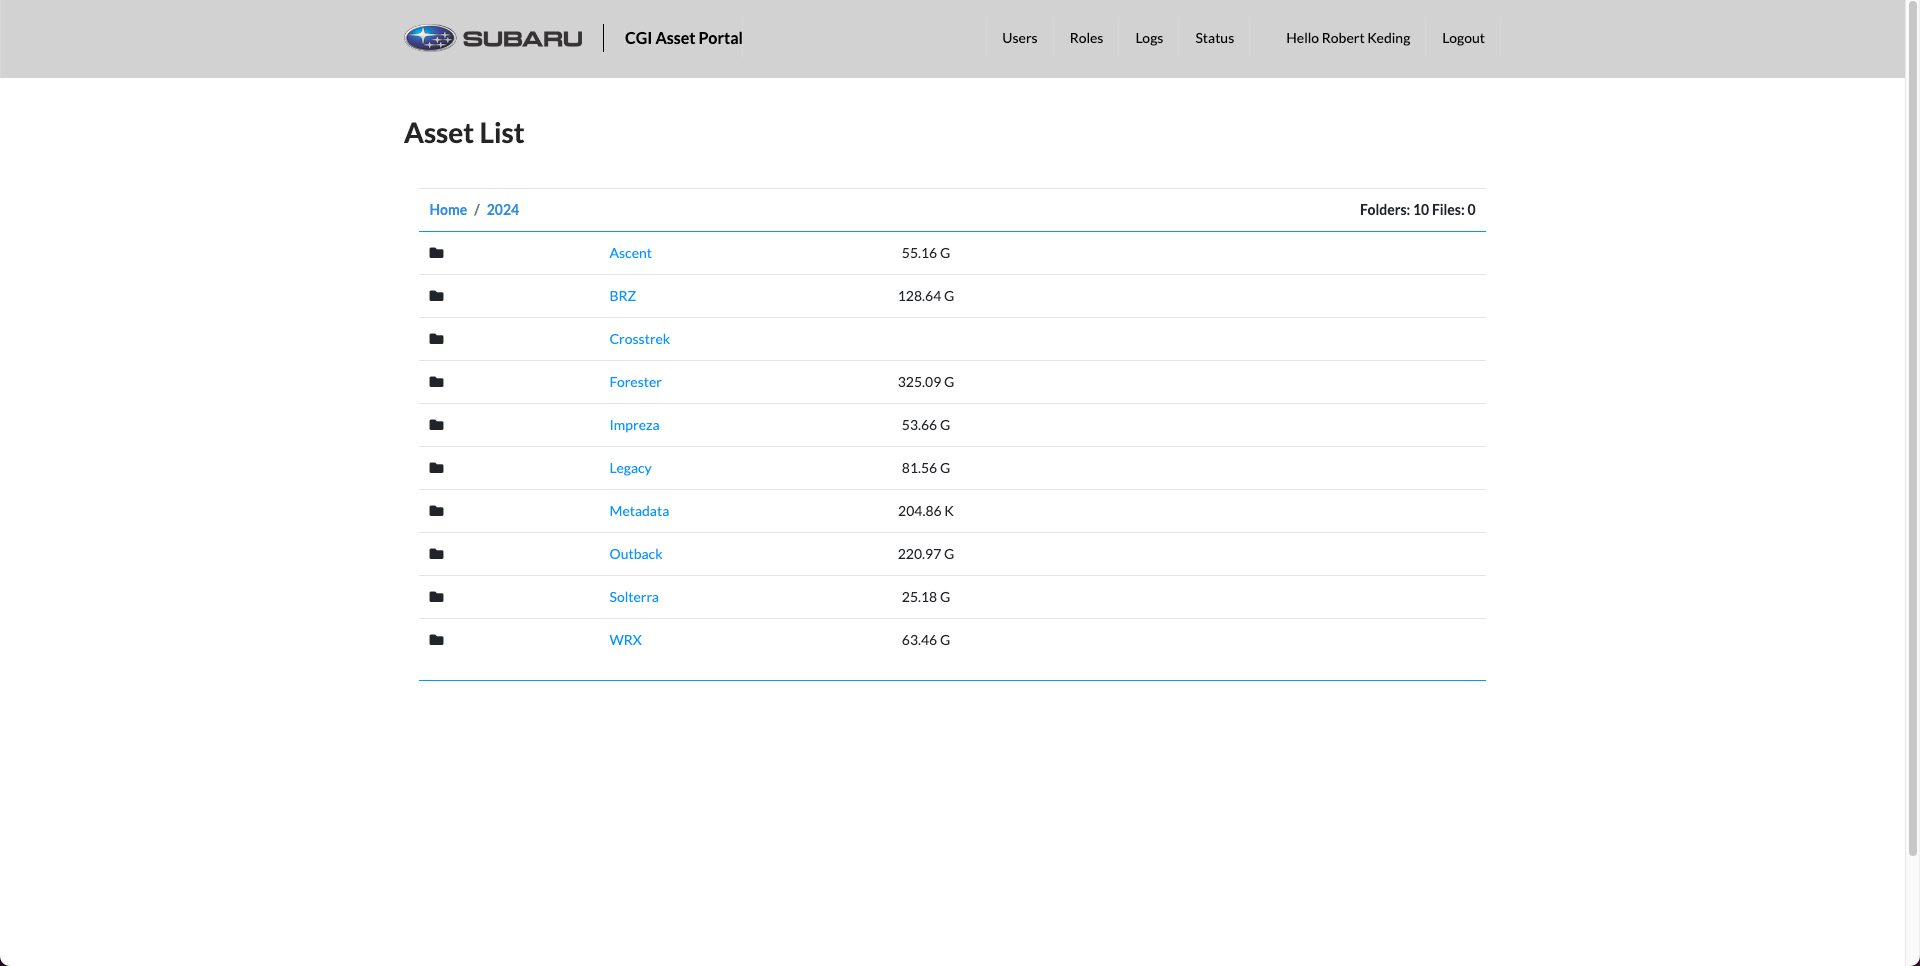Click the Solterra row folder icon
This screenshot has width=1920, height=966.
[x=436, y=597]
